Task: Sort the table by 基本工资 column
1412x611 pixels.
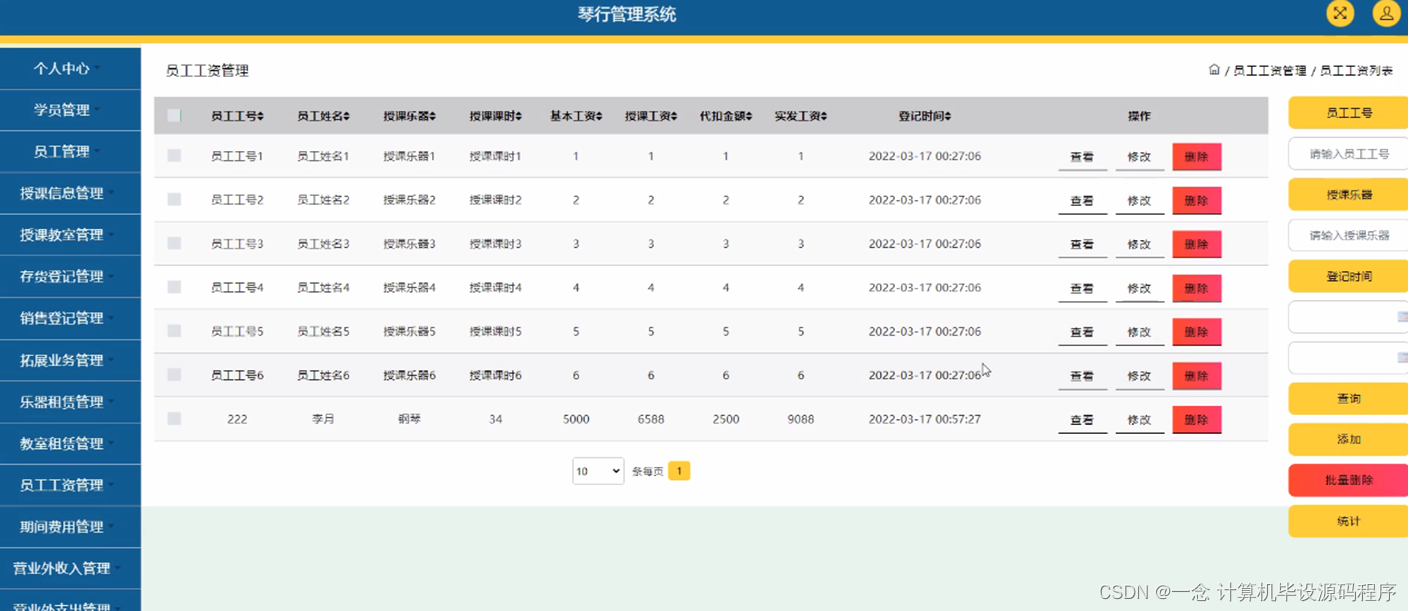Action: click(x=575, y=115)
